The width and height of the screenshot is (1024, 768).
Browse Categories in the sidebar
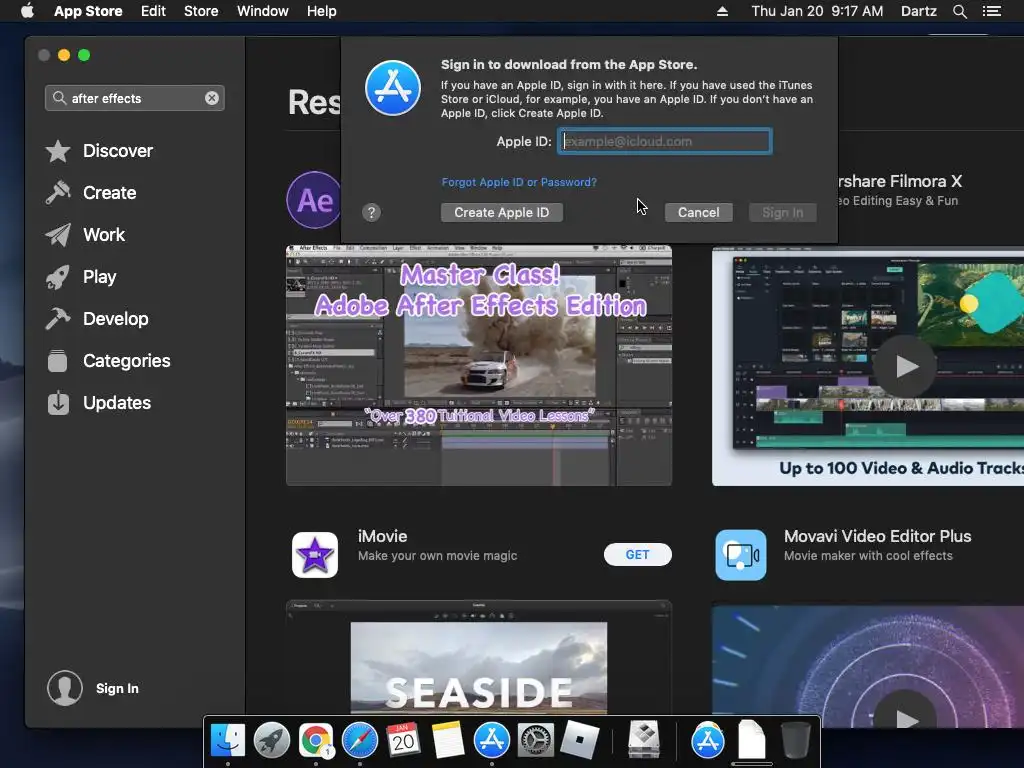pos(108,360)
